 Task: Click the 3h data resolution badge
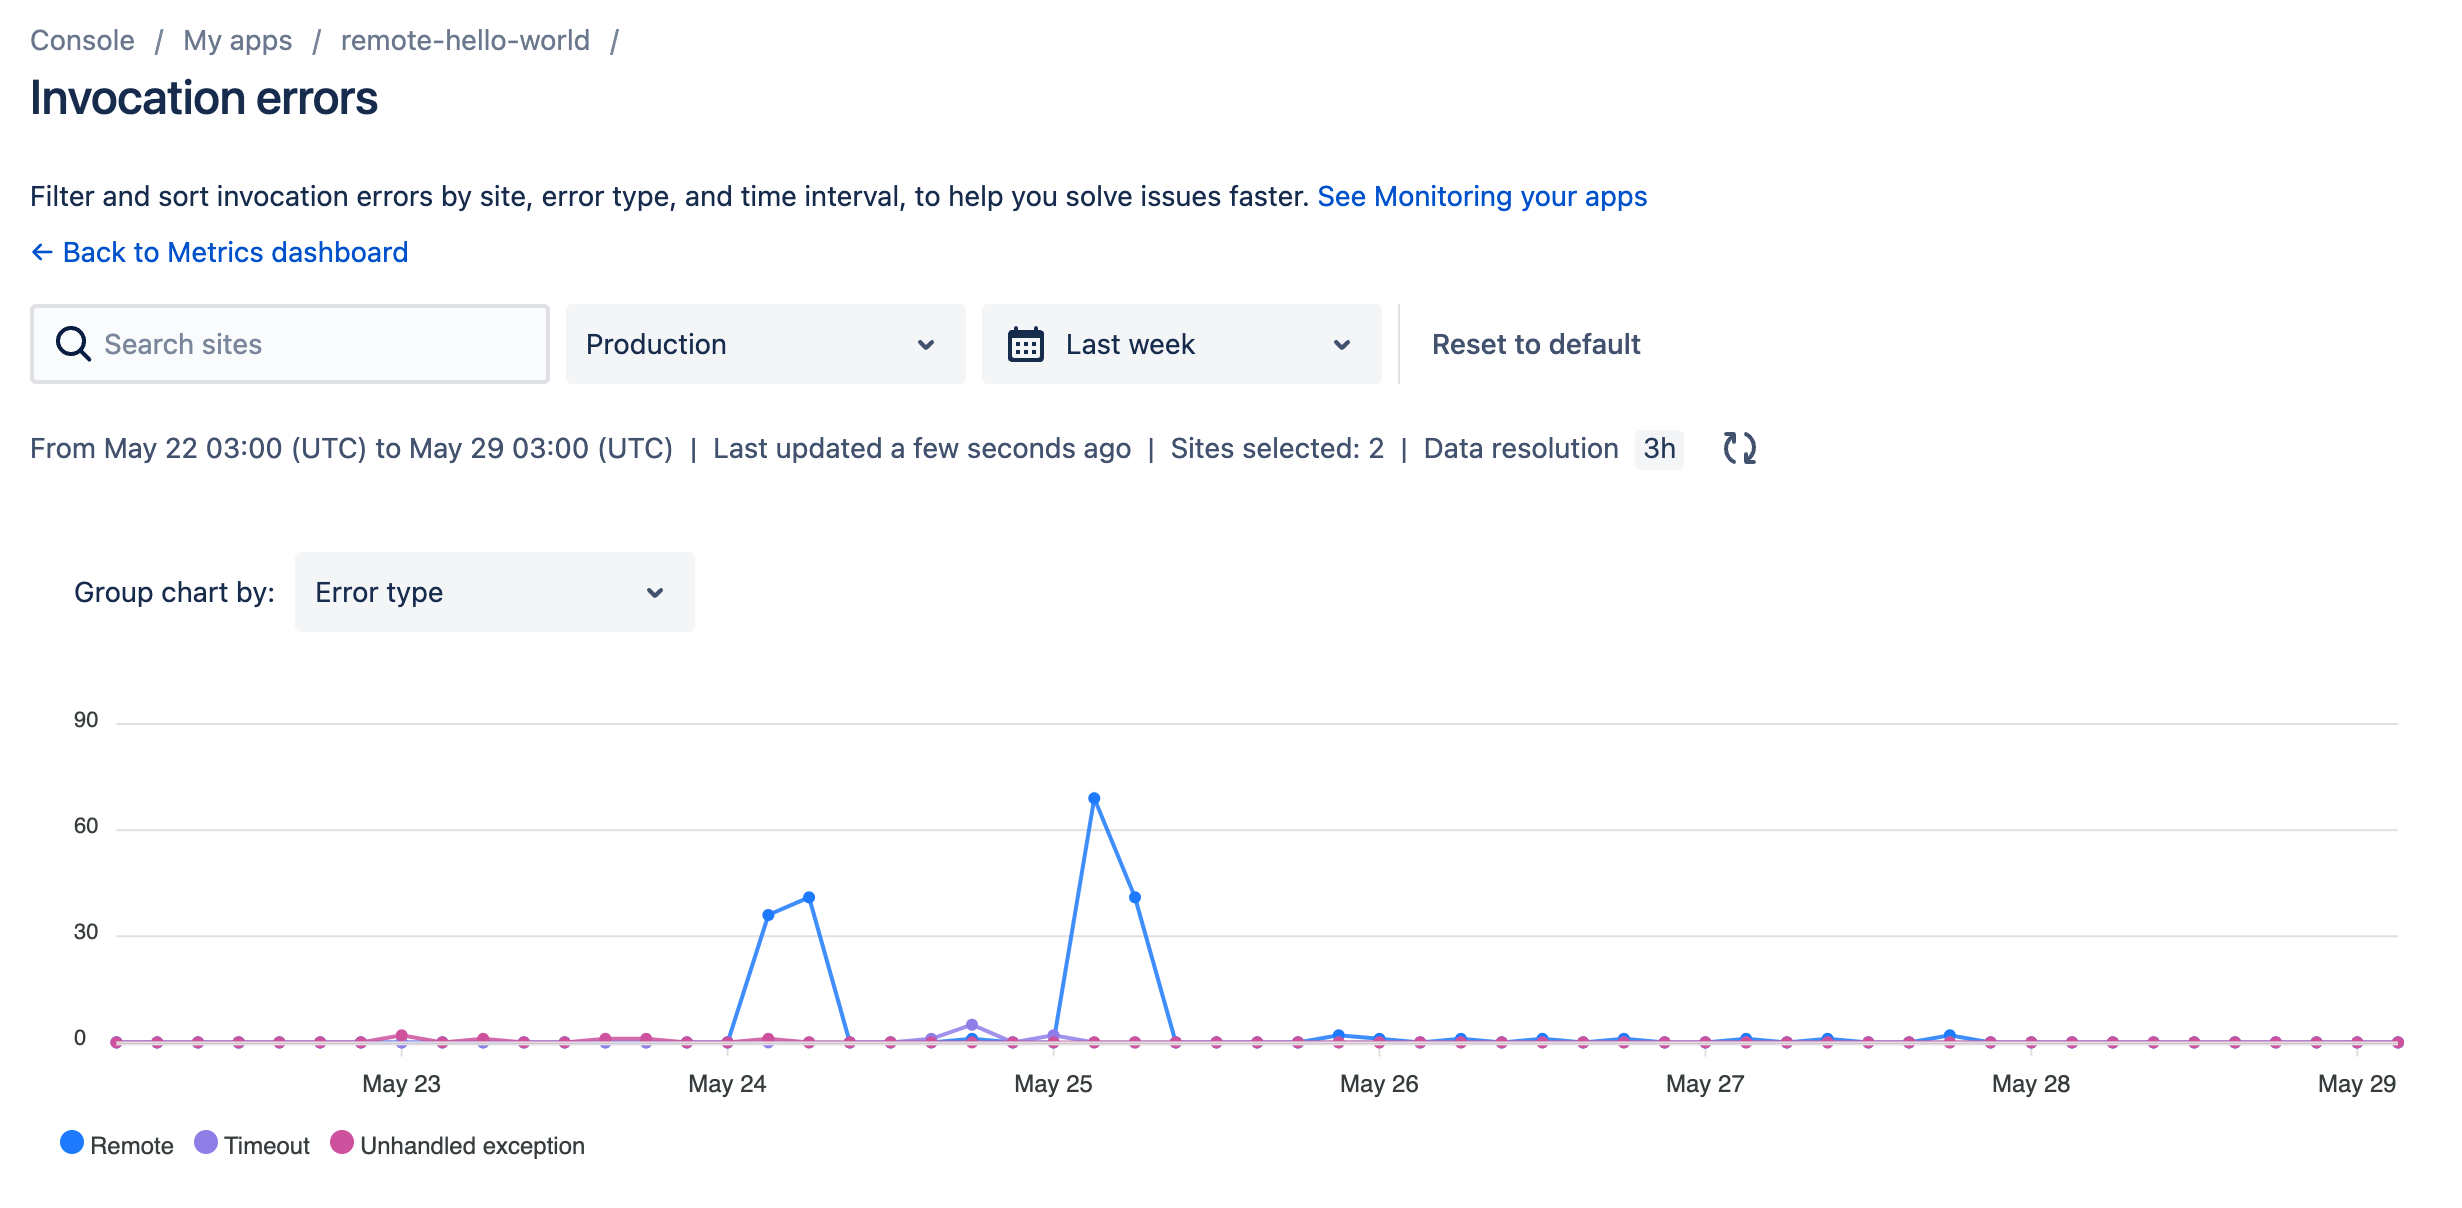click(1659, 448)
